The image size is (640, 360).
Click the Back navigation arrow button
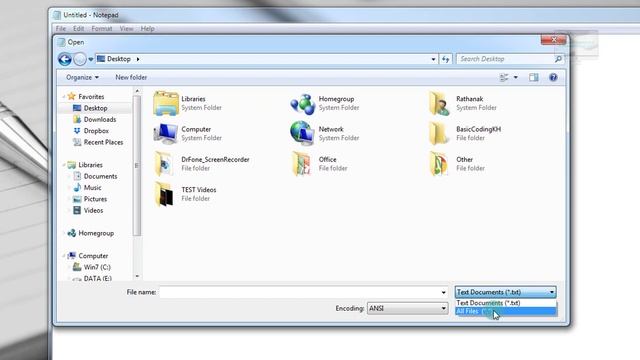64,59
